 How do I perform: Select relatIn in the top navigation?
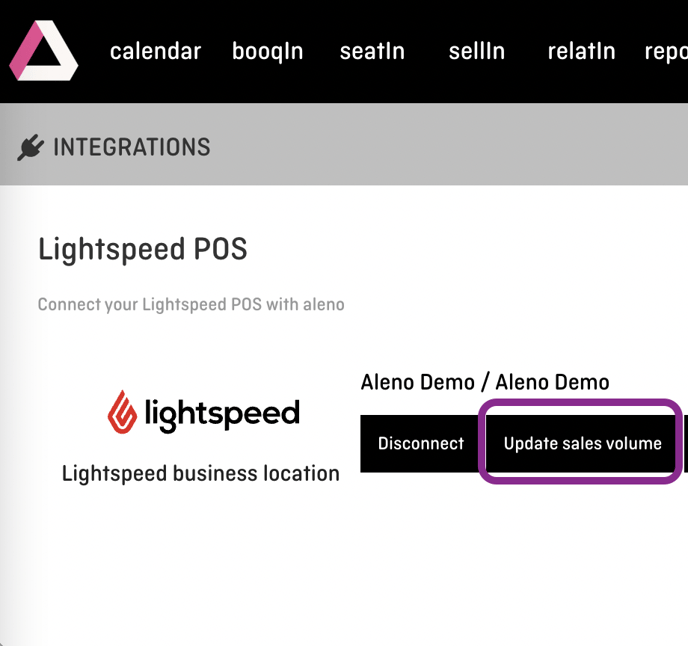[581, 51]
